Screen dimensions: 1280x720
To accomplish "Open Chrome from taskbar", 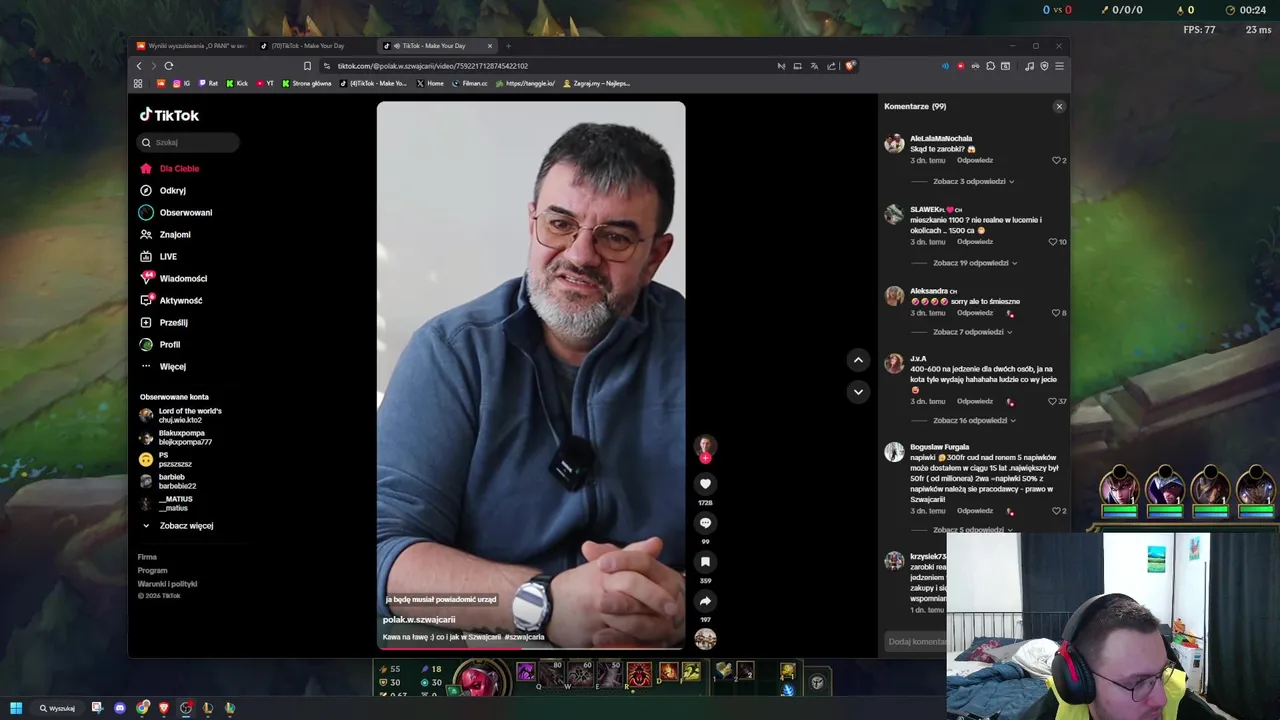I will [143, 708].
